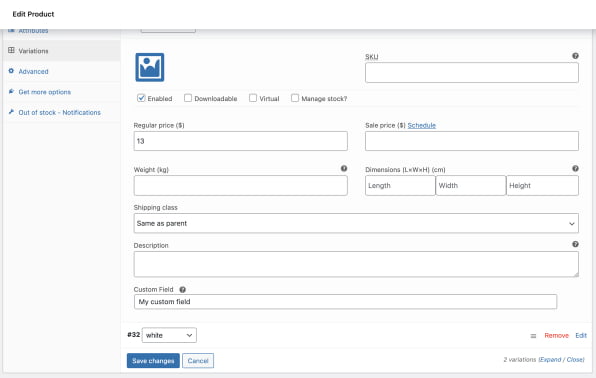Screen dimensions: 596x378
Task: Click the Dimensions help question-mark icon
Action: pyautogui.click(x=575, y=168)
